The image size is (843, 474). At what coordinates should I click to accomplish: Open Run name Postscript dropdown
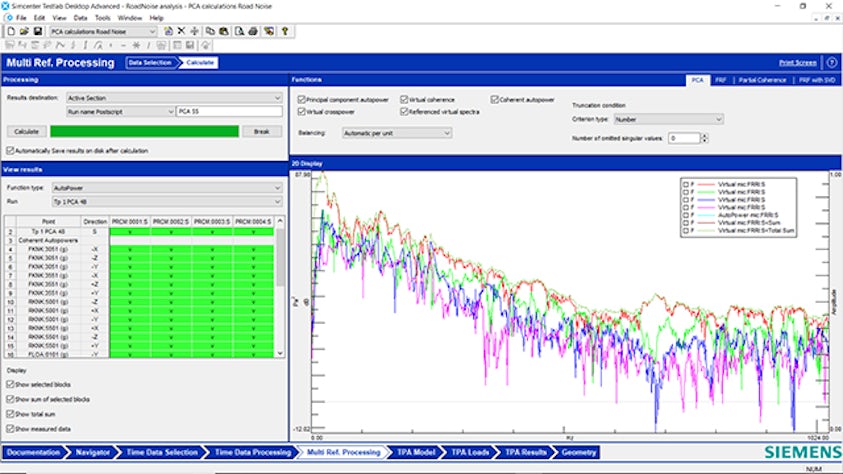[120, 112]
